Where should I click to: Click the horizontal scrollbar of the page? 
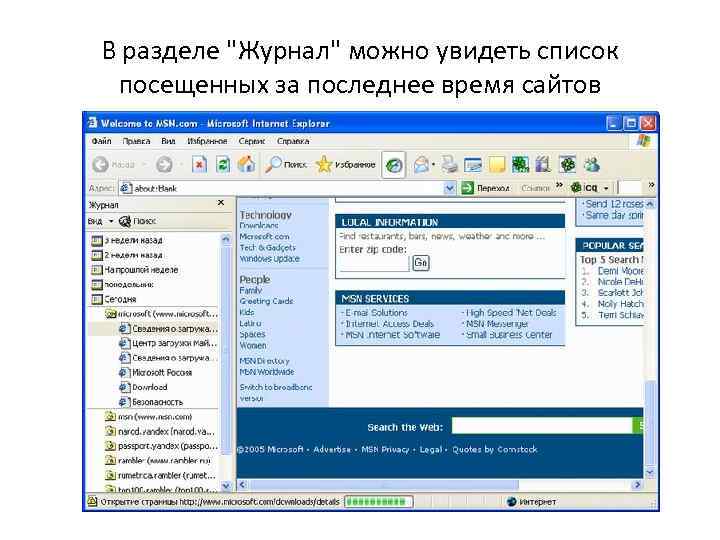(x=439, y=484)
